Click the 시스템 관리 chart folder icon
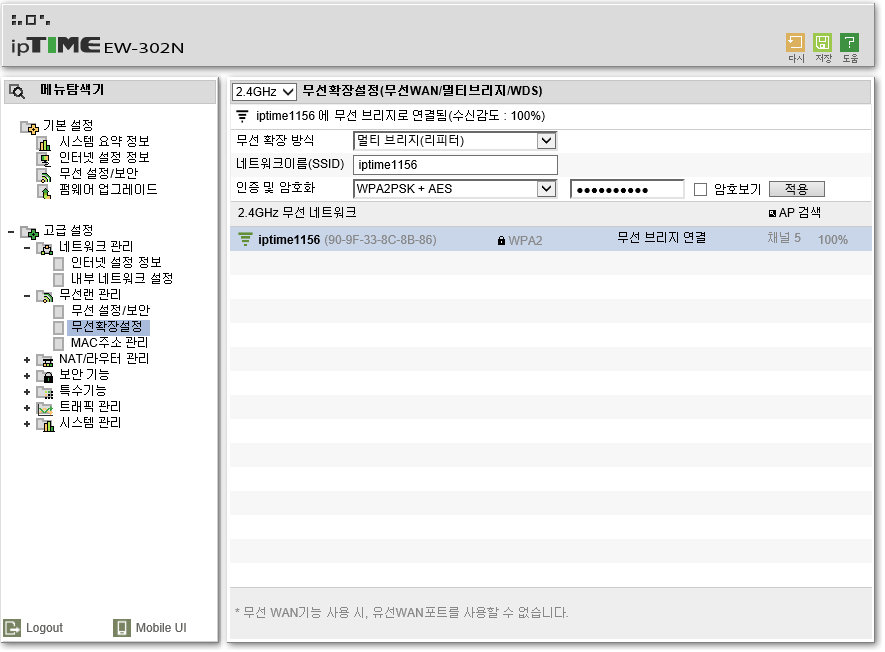 pos(45,424)
